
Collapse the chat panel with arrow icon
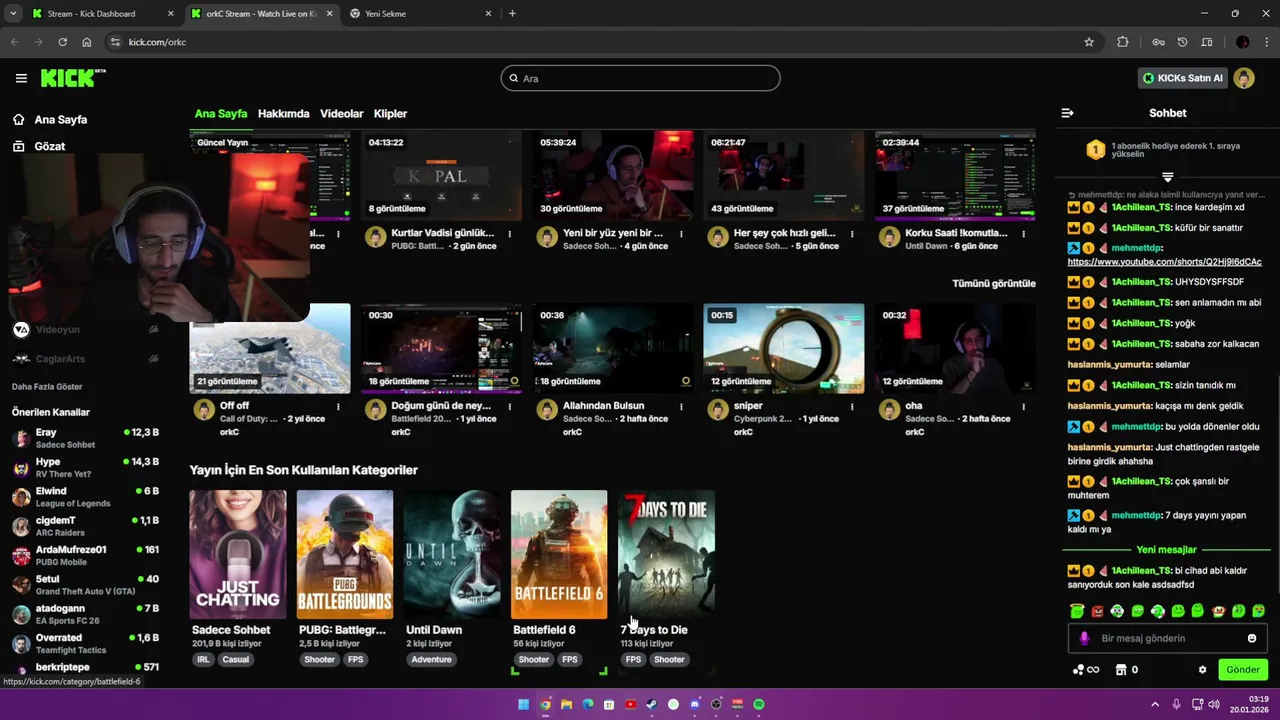point(1067,113)
